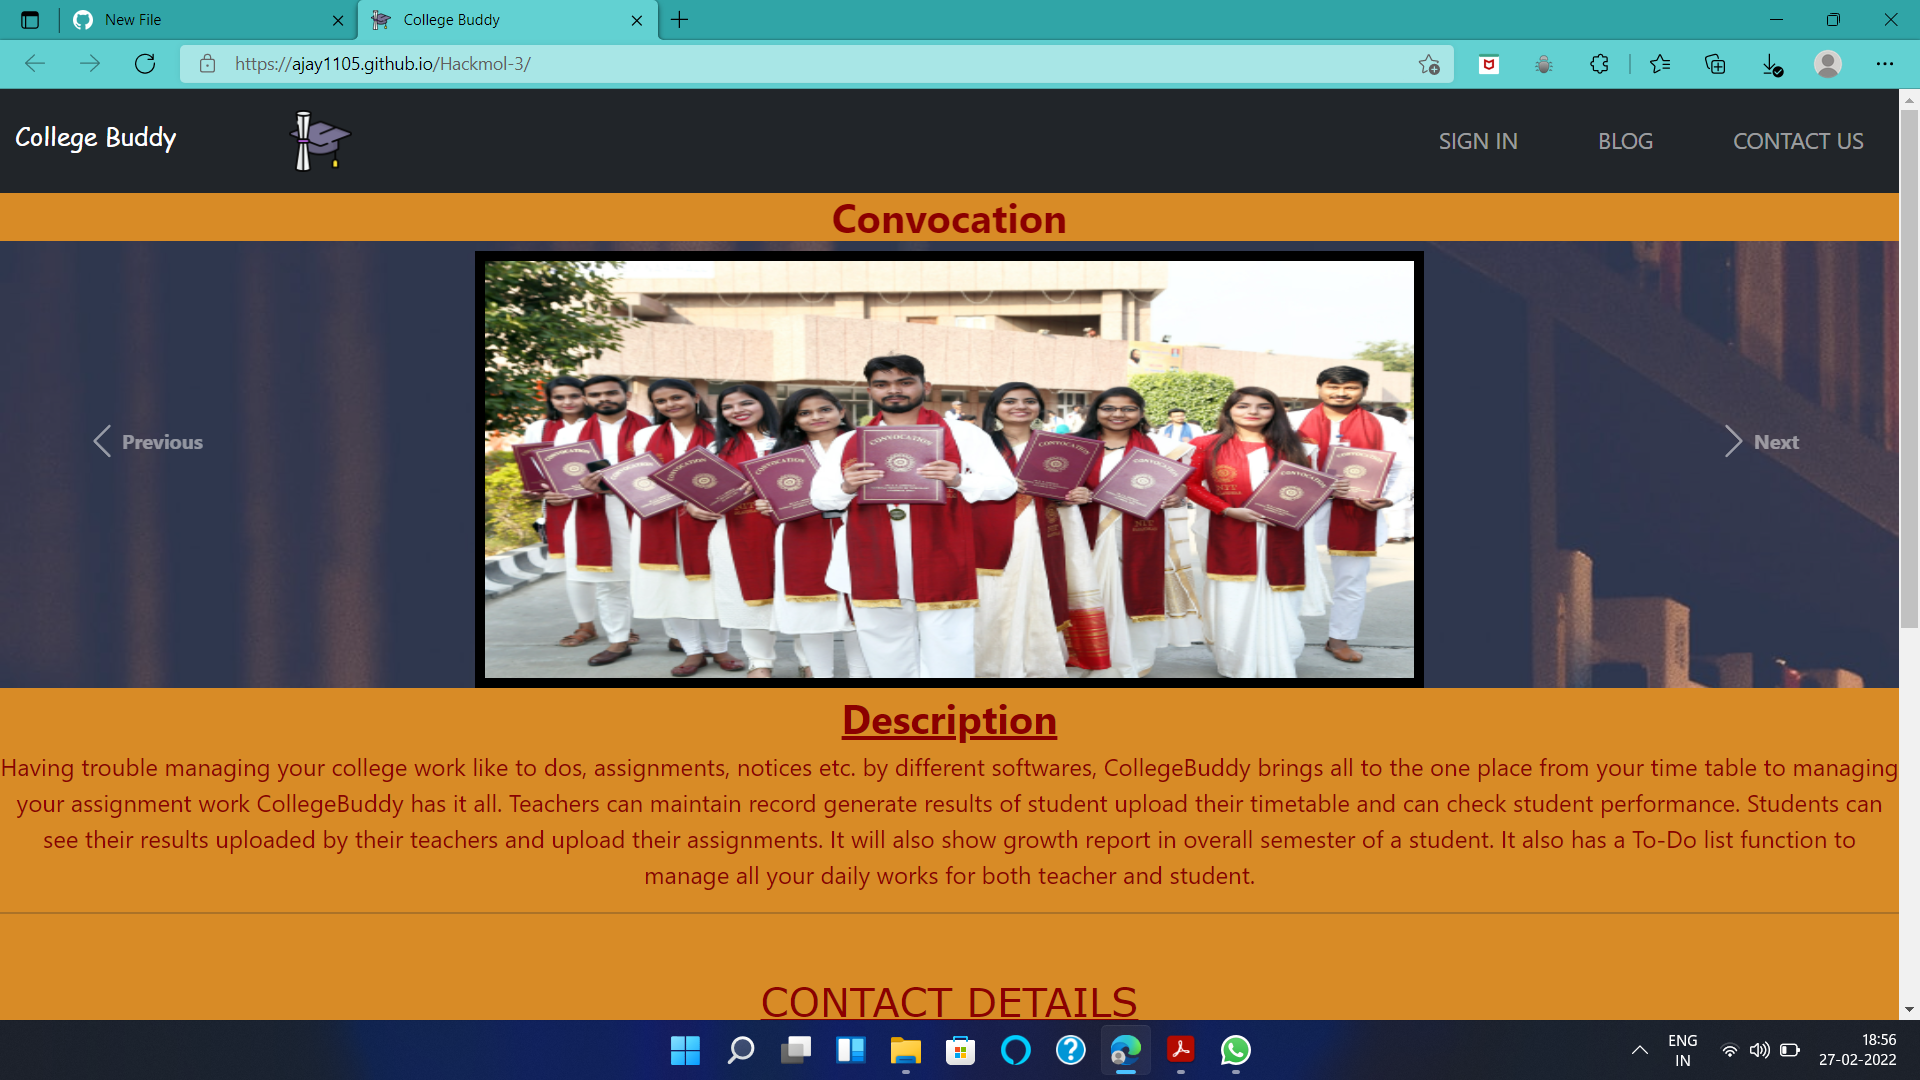Toggle the Collections pane open
Viewport: 1920px width, 1080px height.
[1716, 63]
